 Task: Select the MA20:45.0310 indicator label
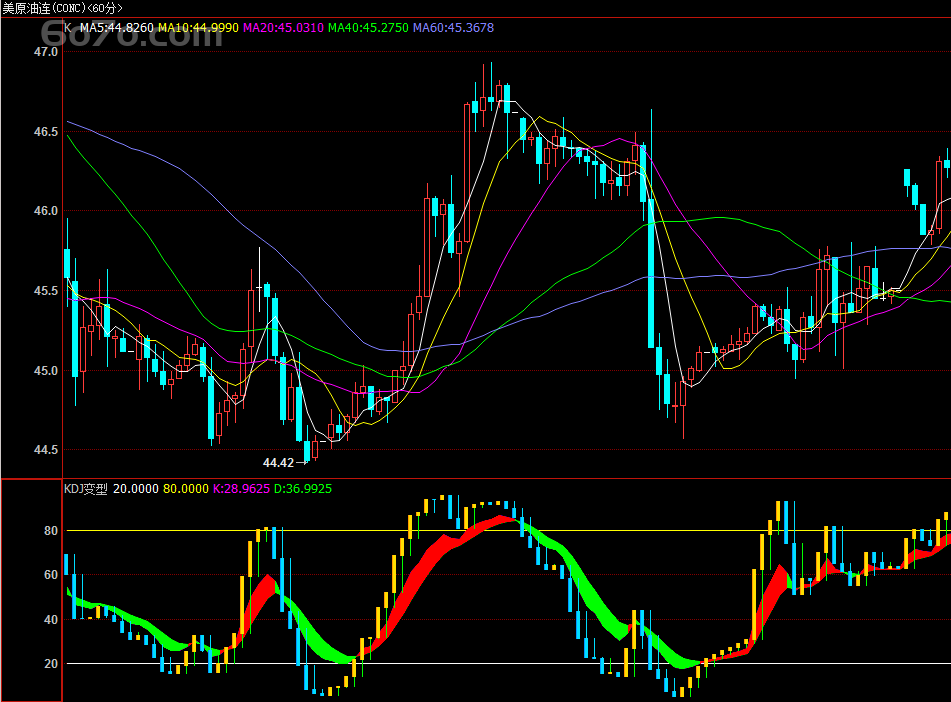[x=283, y=28]
